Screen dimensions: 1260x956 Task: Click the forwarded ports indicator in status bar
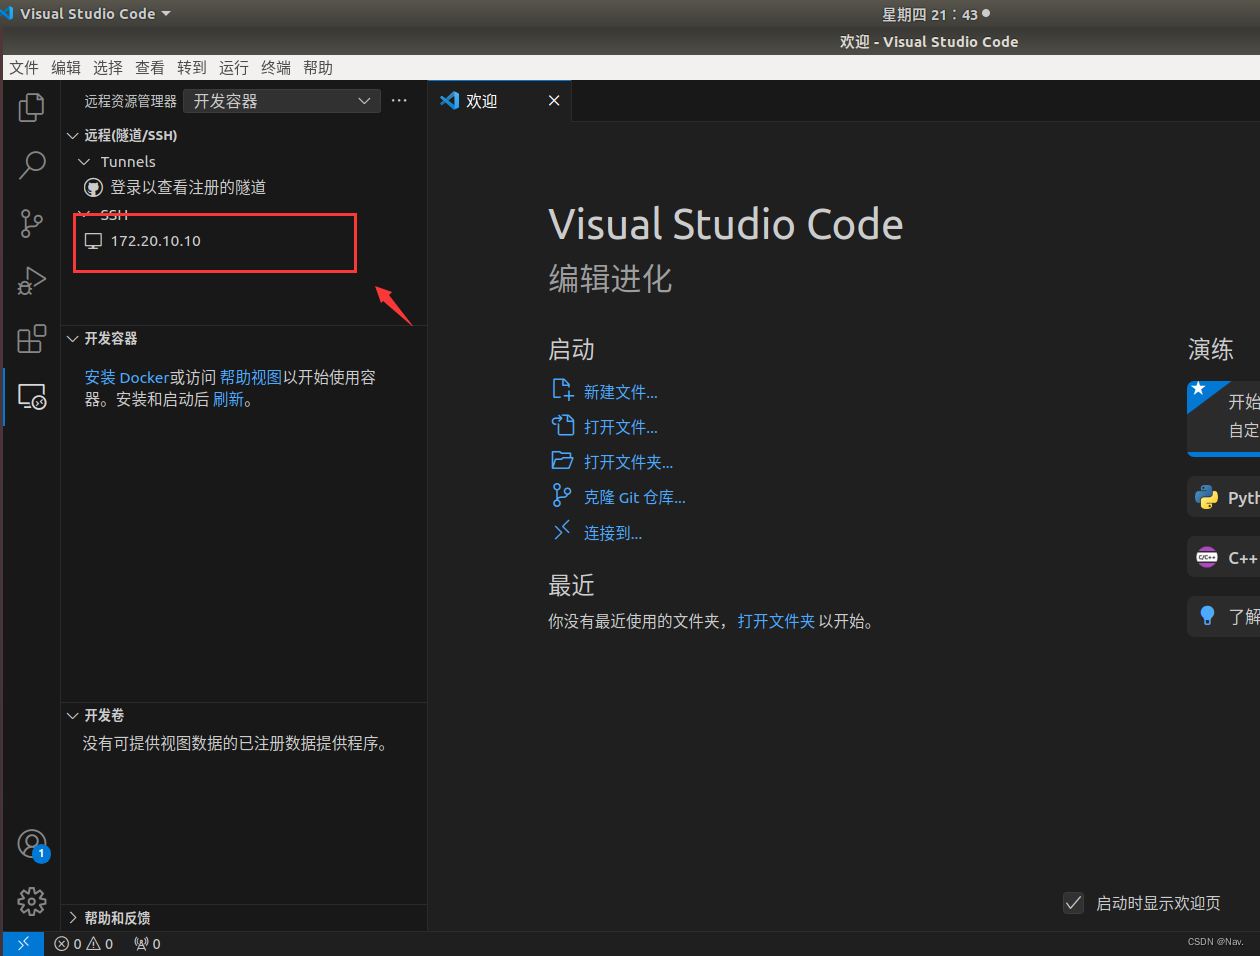147,944
